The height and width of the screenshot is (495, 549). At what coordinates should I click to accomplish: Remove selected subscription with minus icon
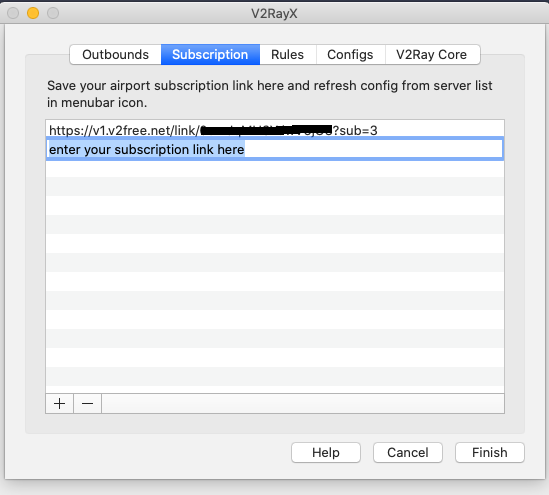88,404
